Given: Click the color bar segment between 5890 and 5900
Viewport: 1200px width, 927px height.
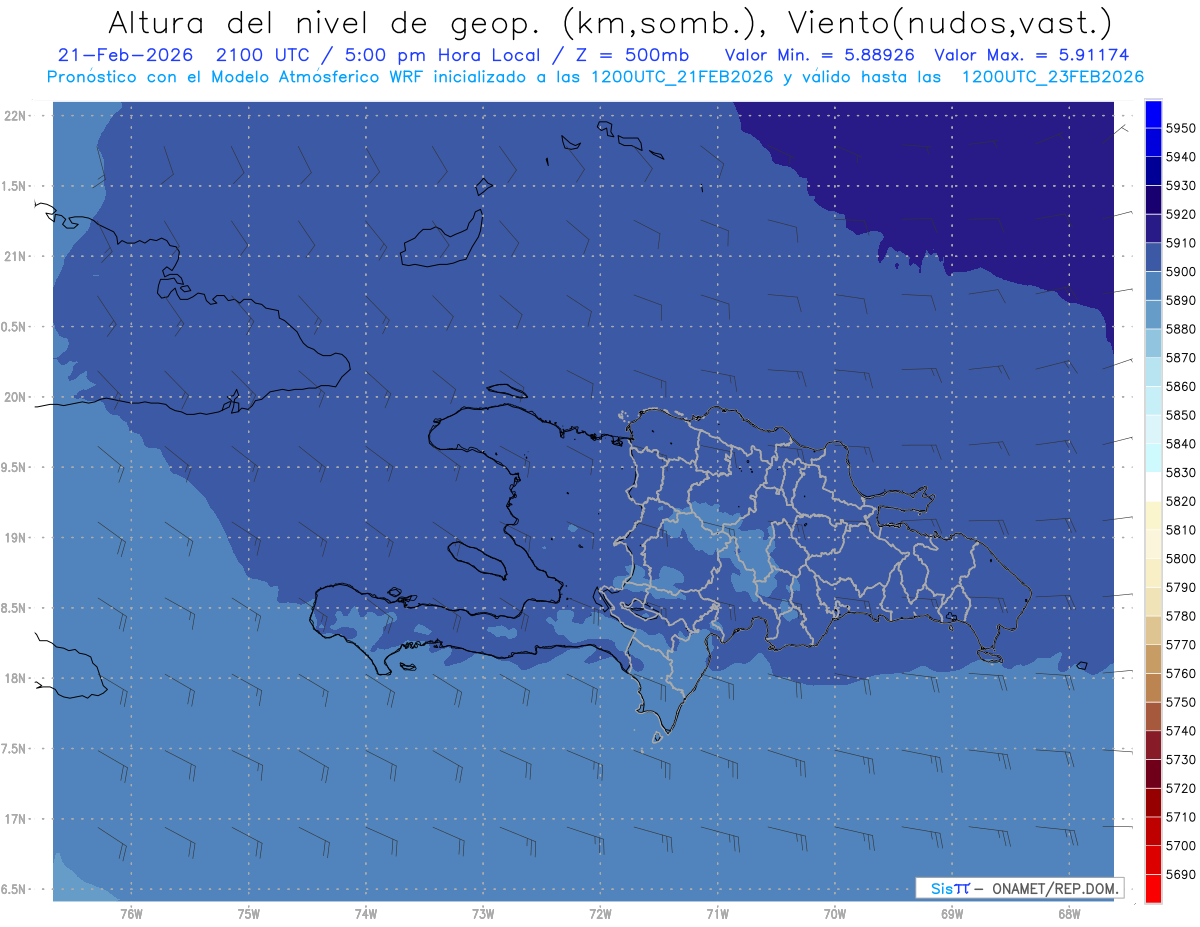Looking at the screenshot, I should pyautogui.click(x=1153, y=286).
